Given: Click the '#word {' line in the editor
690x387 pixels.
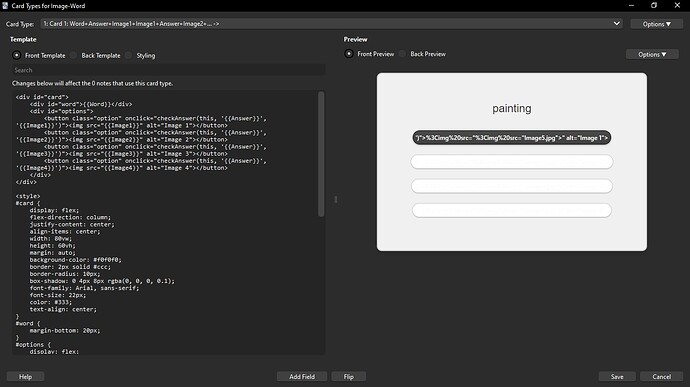Looking at the screenshot, I should tap(28, 323).
